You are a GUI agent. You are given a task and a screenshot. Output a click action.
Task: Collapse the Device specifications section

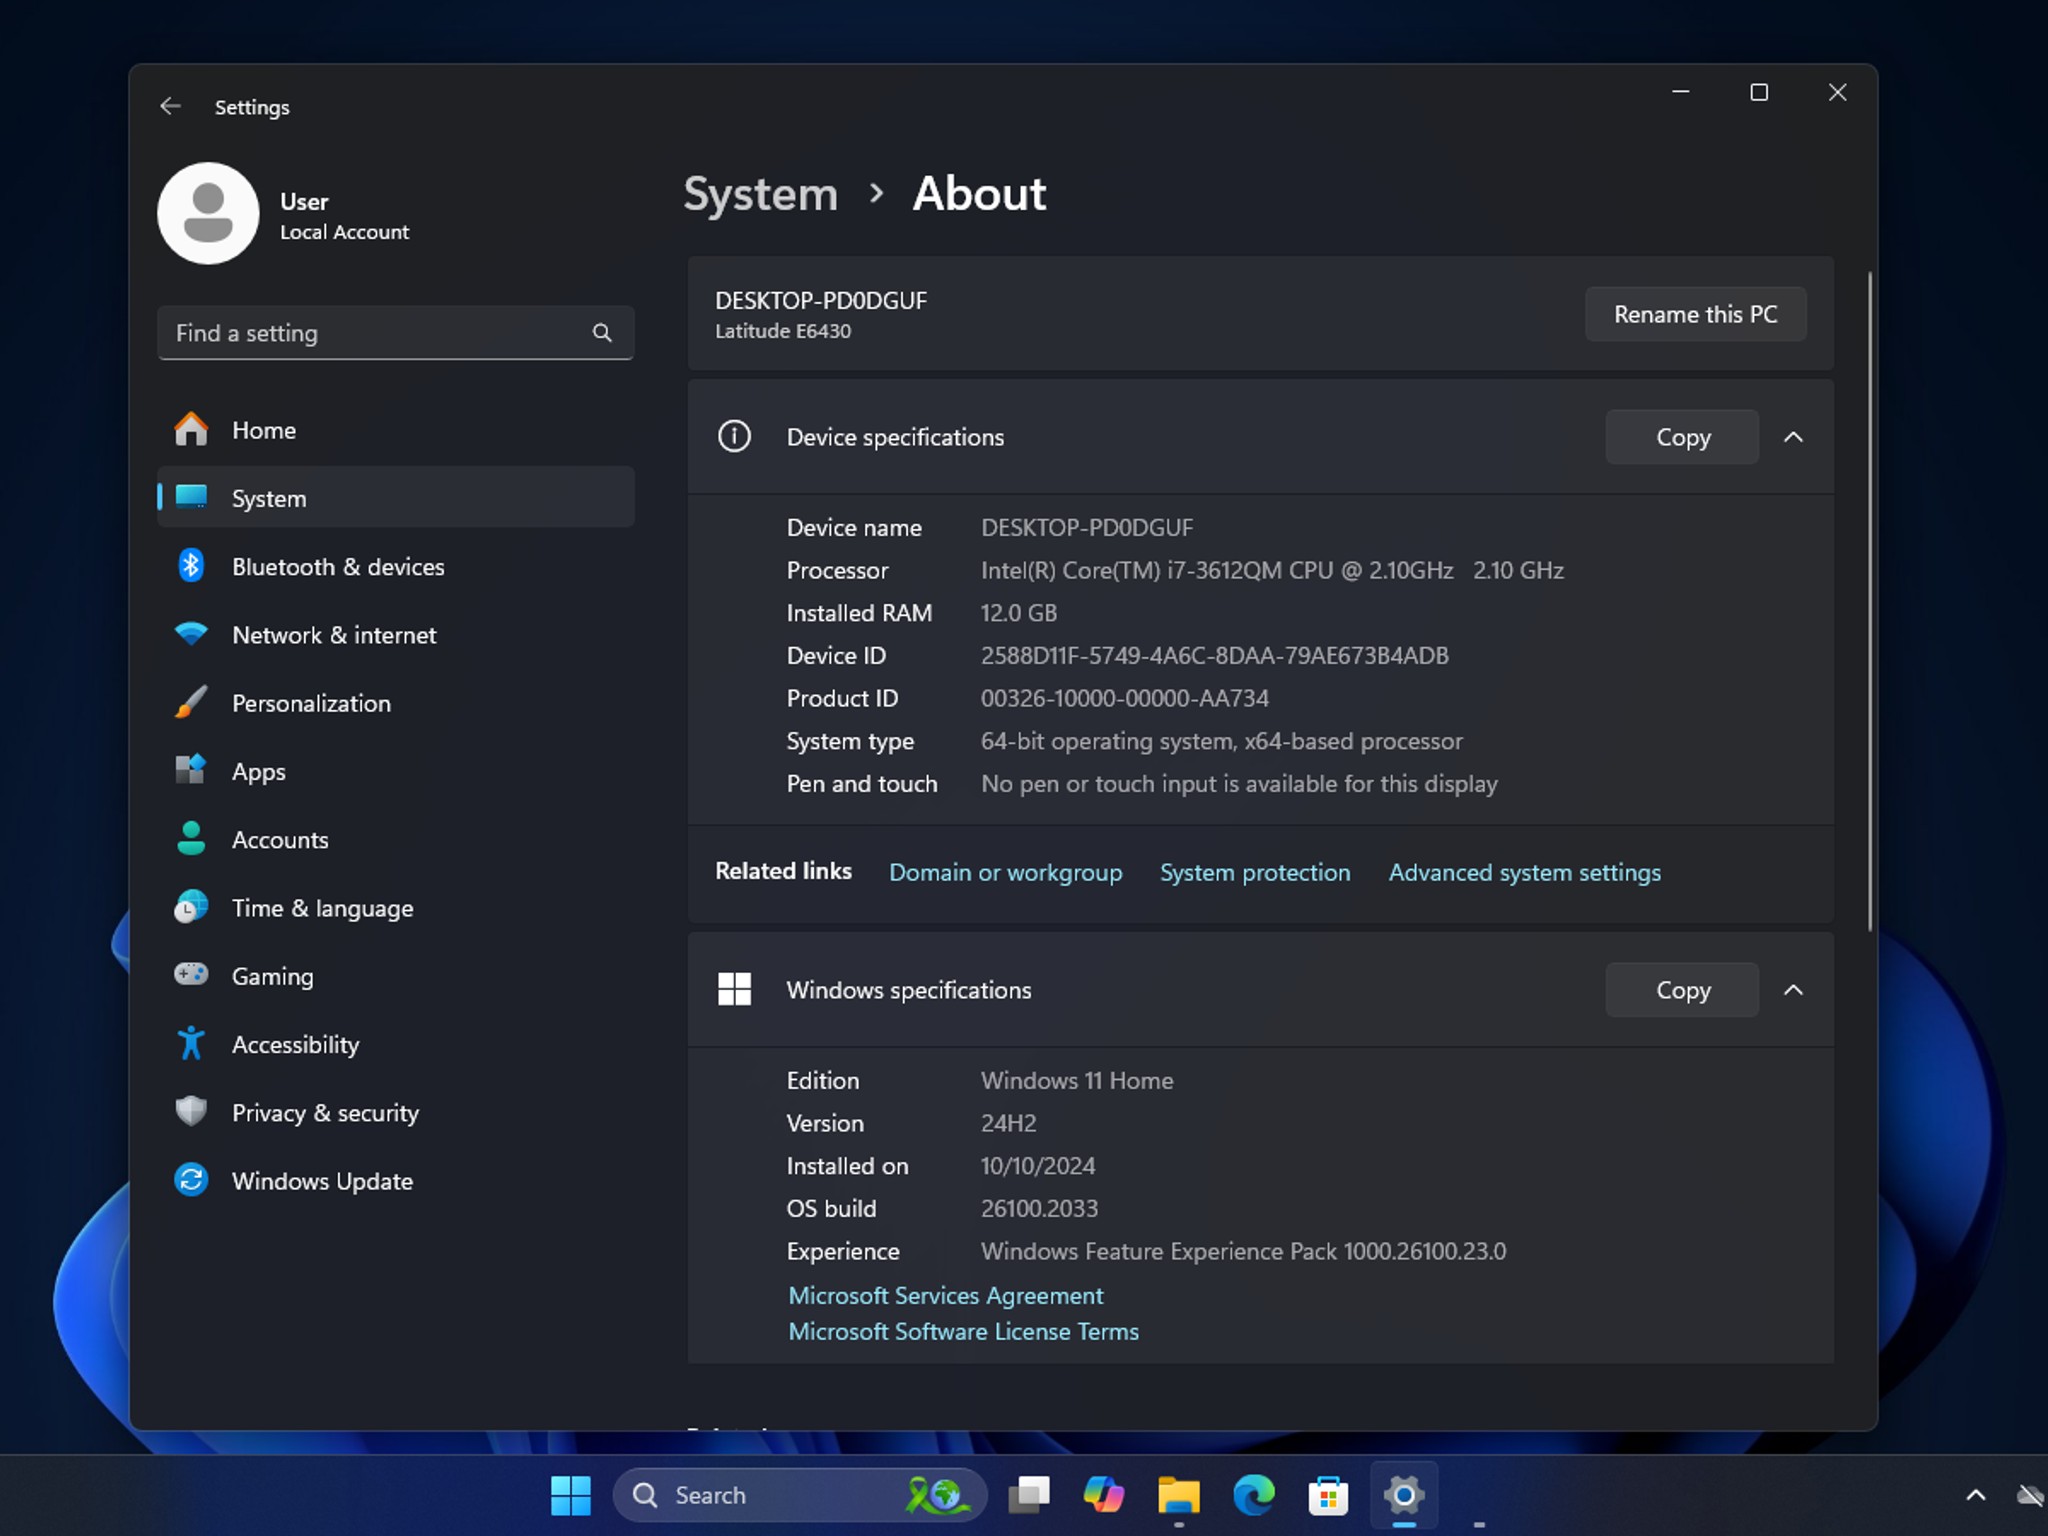click(1793, 437)
